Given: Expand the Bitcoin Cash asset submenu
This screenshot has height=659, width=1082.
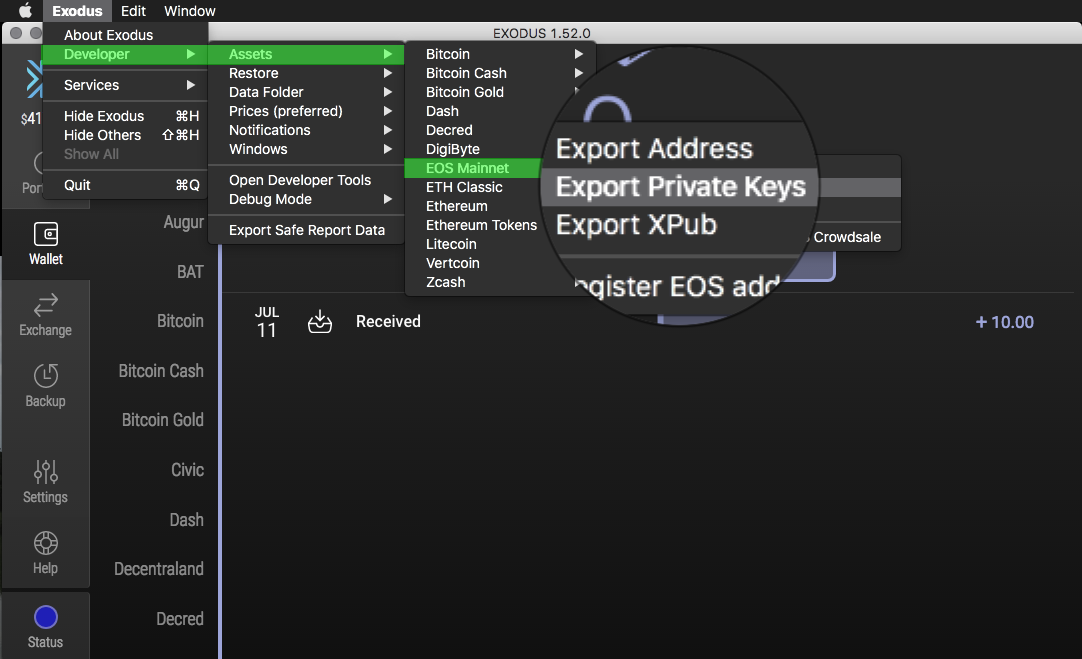Looking at the screenshot, I should click(500, 72).
